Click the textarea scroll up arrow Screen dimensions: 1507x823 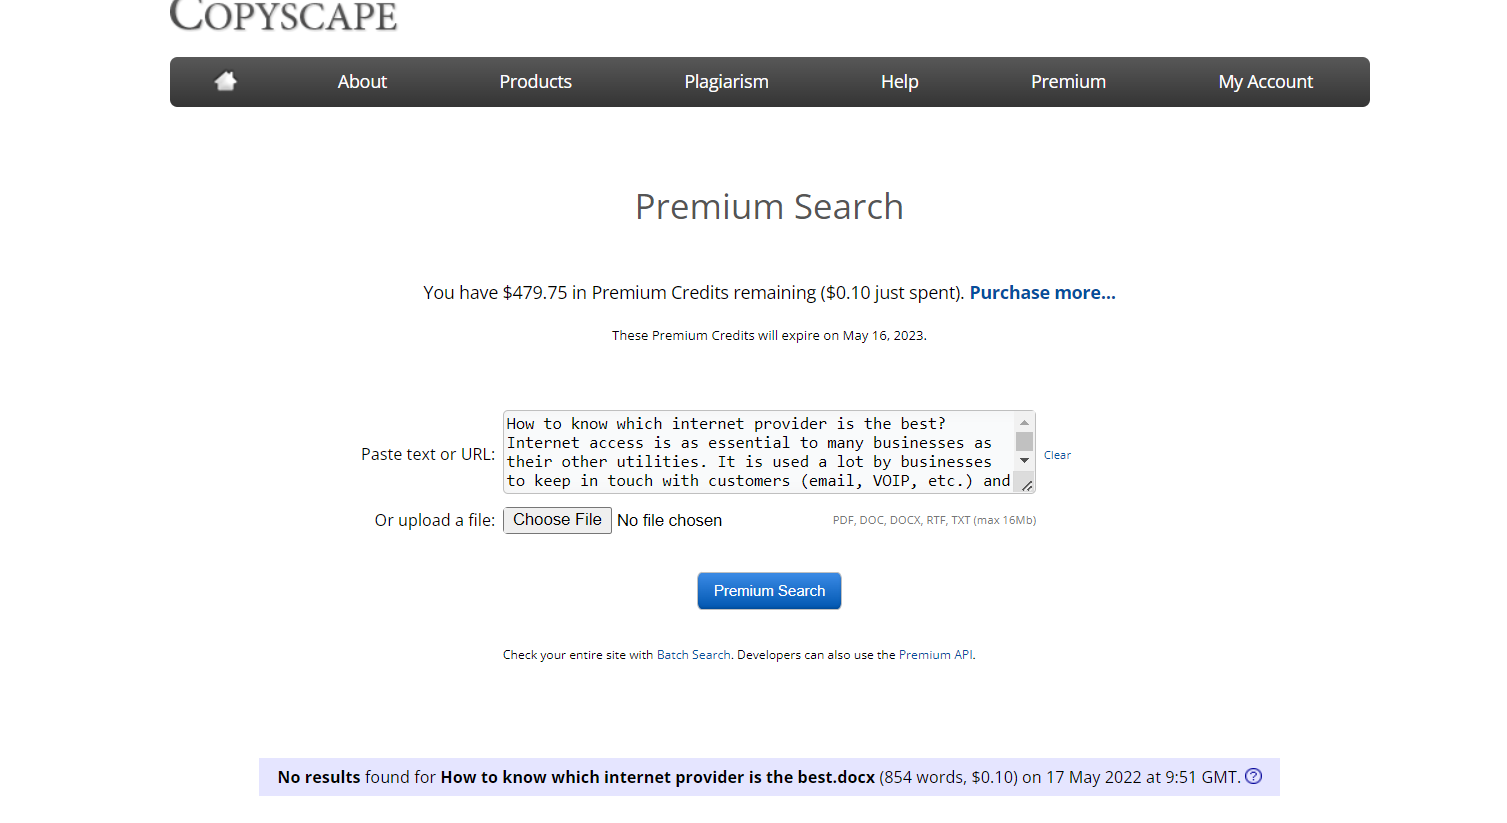coord(1024,422)
